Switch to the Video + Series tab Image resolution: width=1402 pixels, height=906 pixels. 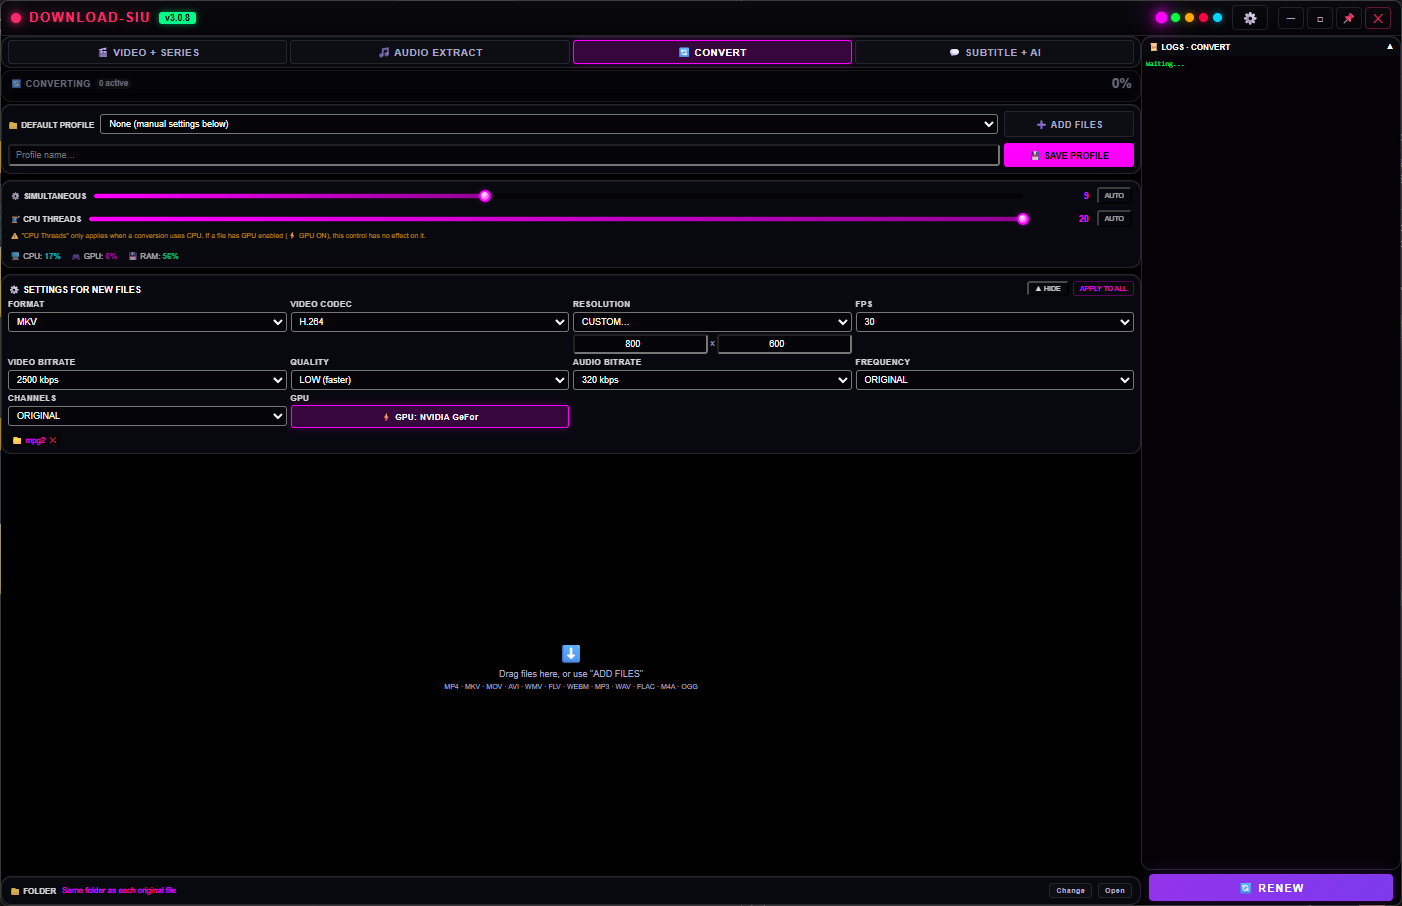click(148, 52)
